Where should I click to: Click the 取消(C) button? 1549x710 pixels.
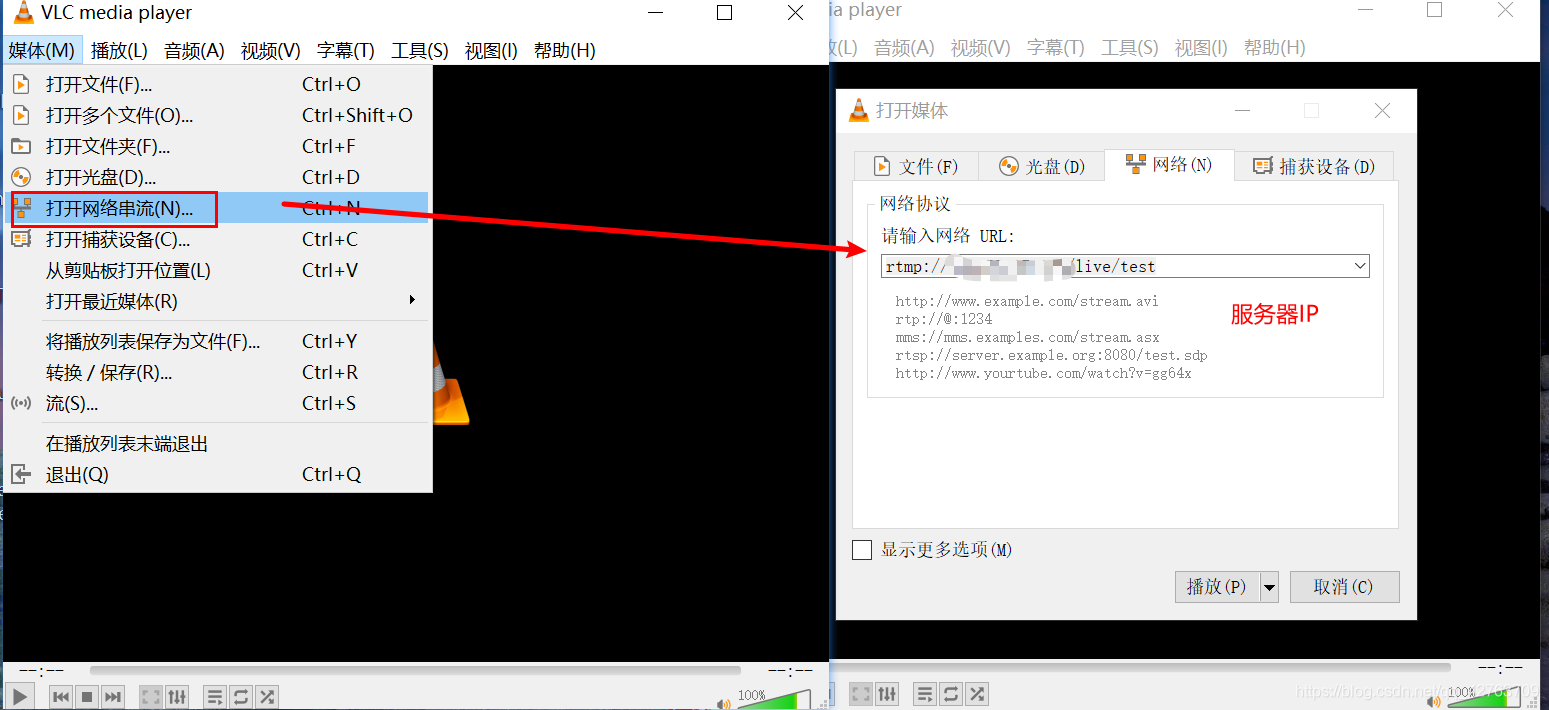(x=1343, y=587)
